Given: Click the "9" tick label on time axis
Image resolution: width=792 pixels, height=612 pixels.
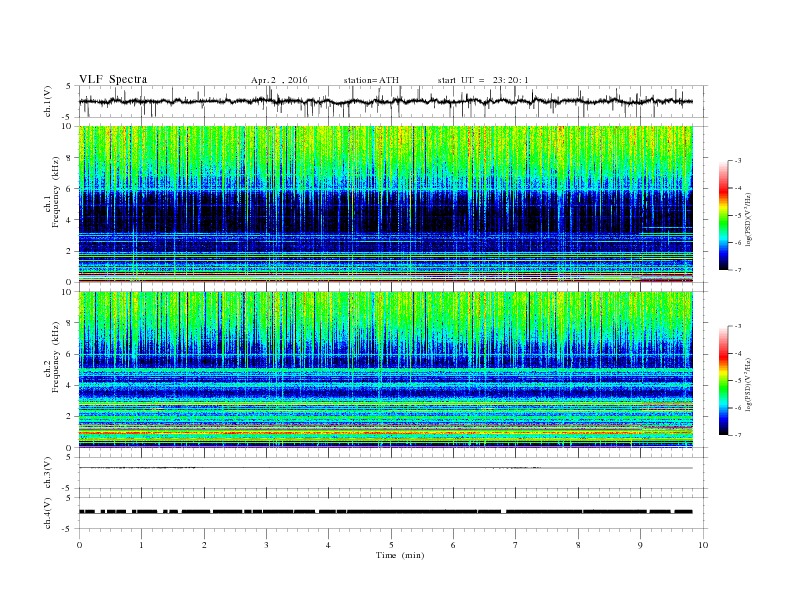Looking at the screenshot, I should pyautogui.click(x=640, y=545).
